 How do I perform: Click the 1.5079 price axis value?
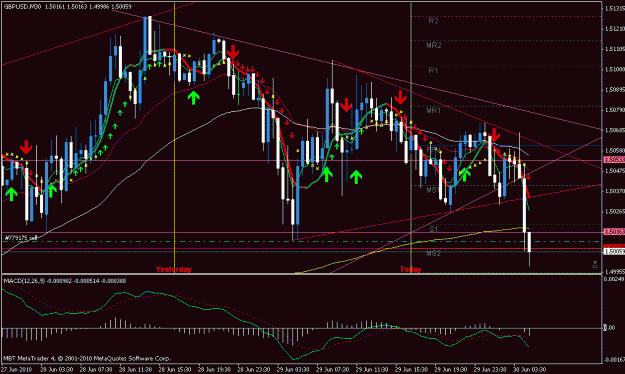coord(615,110)
